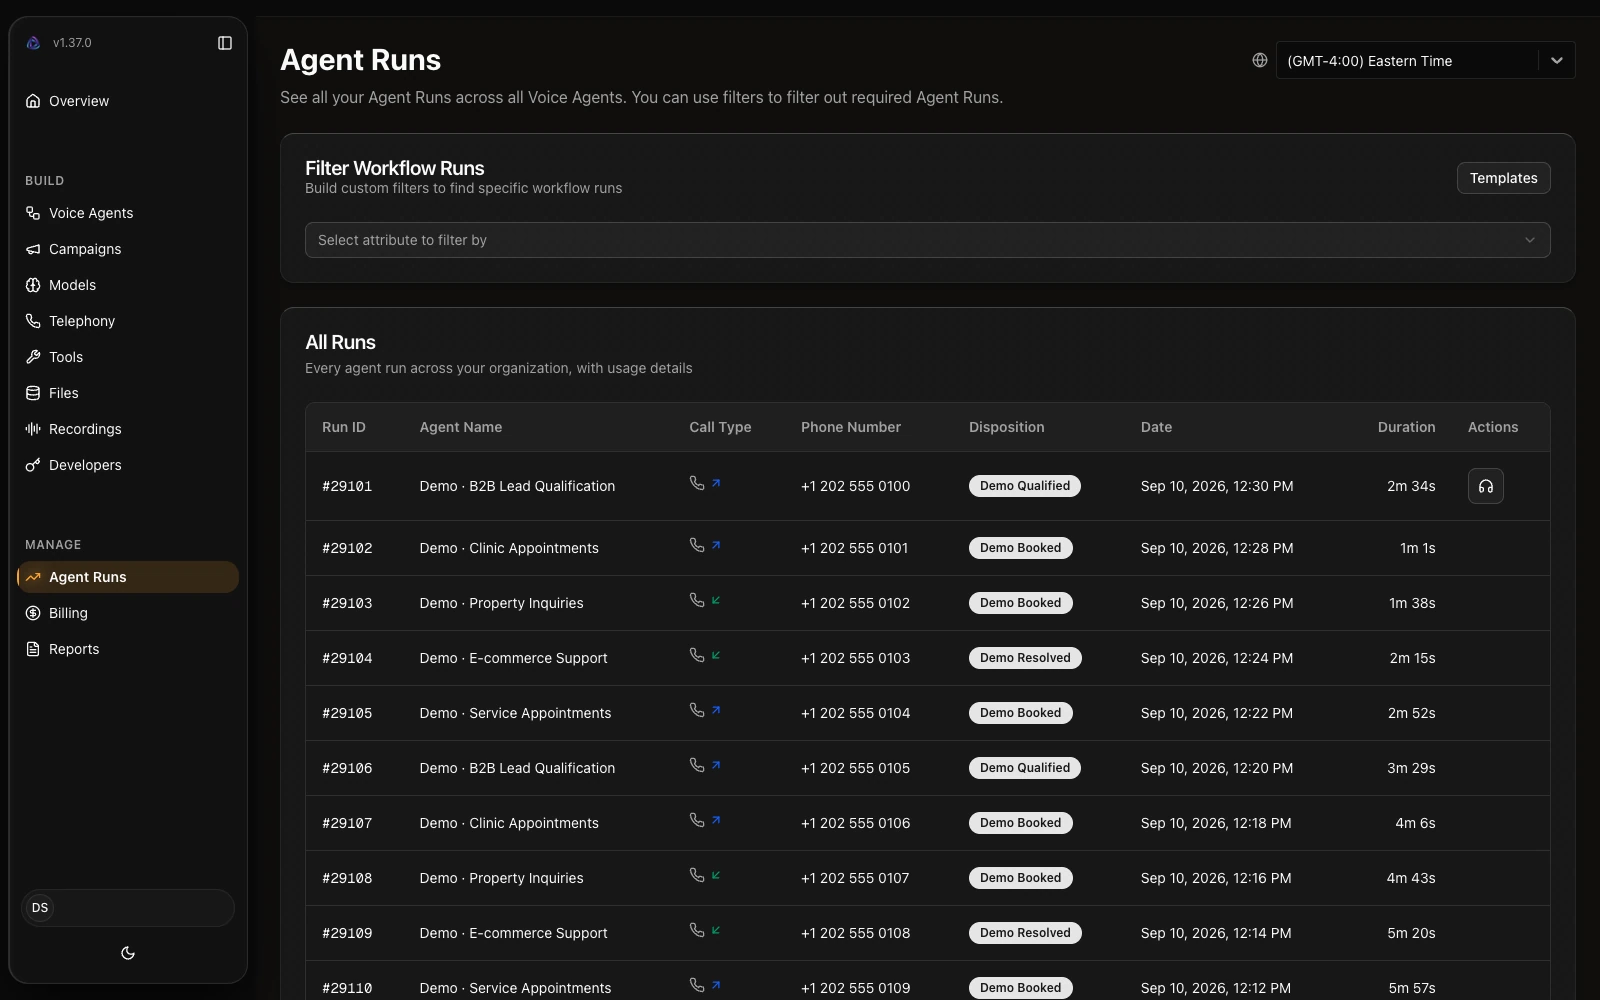
Task: Click inbound arrow icon in row #29103
Action: point(716,601)
